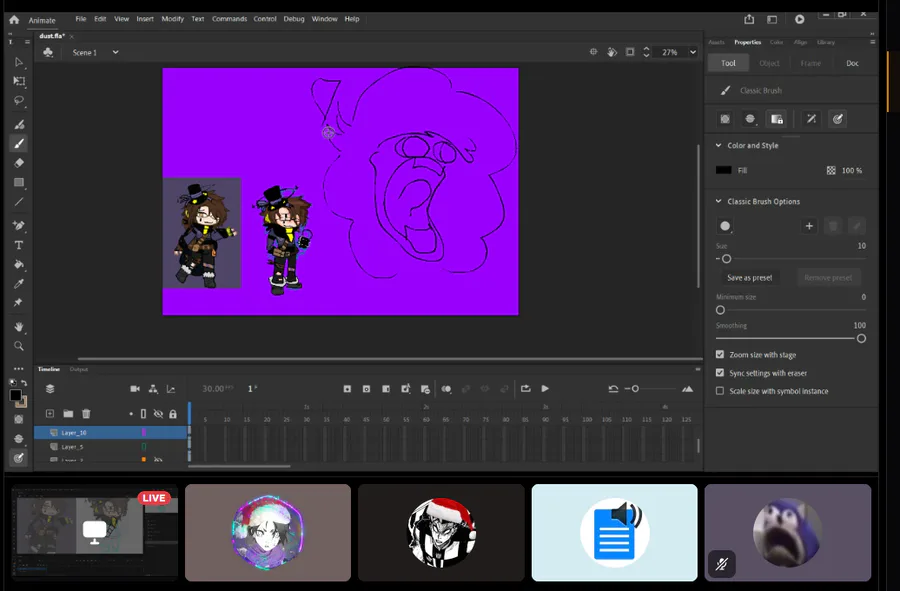Image resolution: width=900 pixels, height=591 pixels.
Task: Collapse the Classic Brush Options section
Action: click(x=719, y=201)
